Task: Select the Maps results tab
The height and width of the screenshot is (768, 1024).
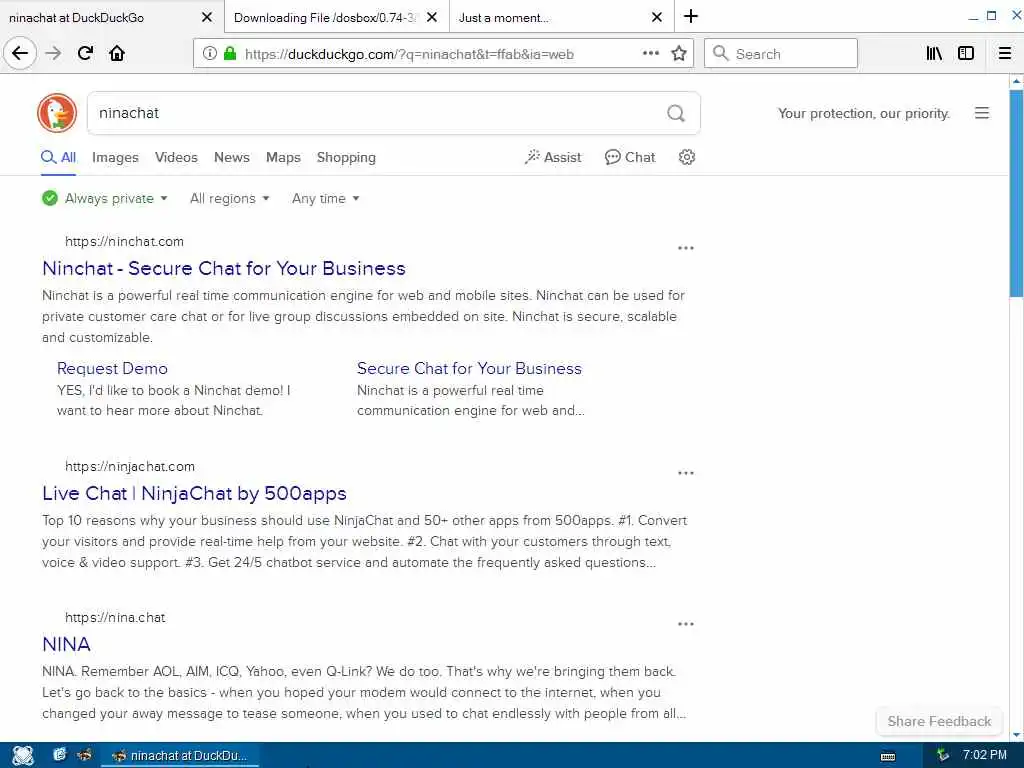Action: tap(283, 157)
